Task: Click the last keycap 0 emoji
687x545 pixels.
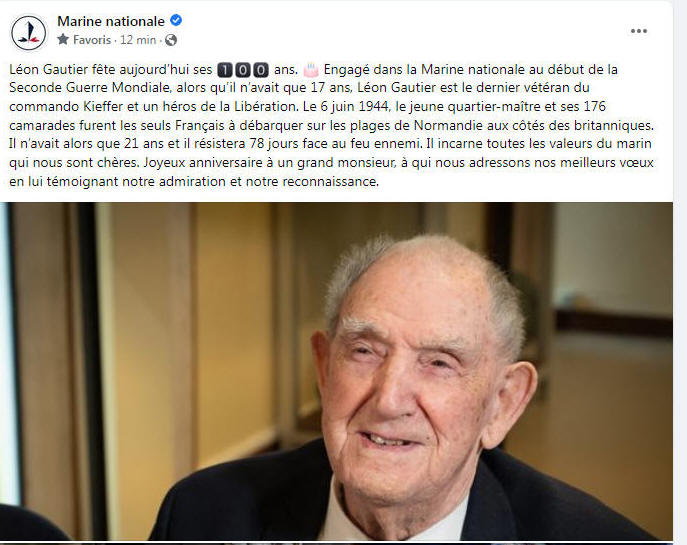Action: (262, 70)
